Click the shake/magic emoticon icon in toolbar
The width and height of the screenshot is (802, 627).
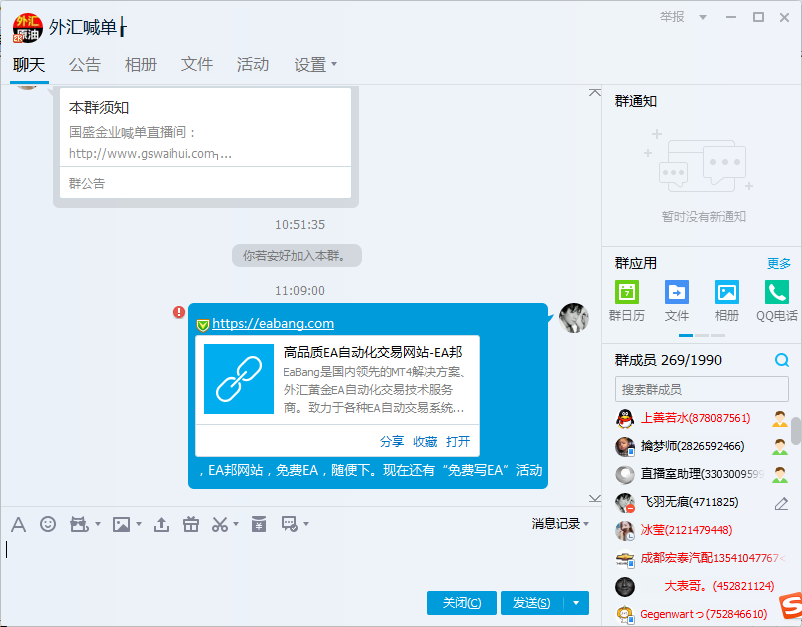coord(79,524)
